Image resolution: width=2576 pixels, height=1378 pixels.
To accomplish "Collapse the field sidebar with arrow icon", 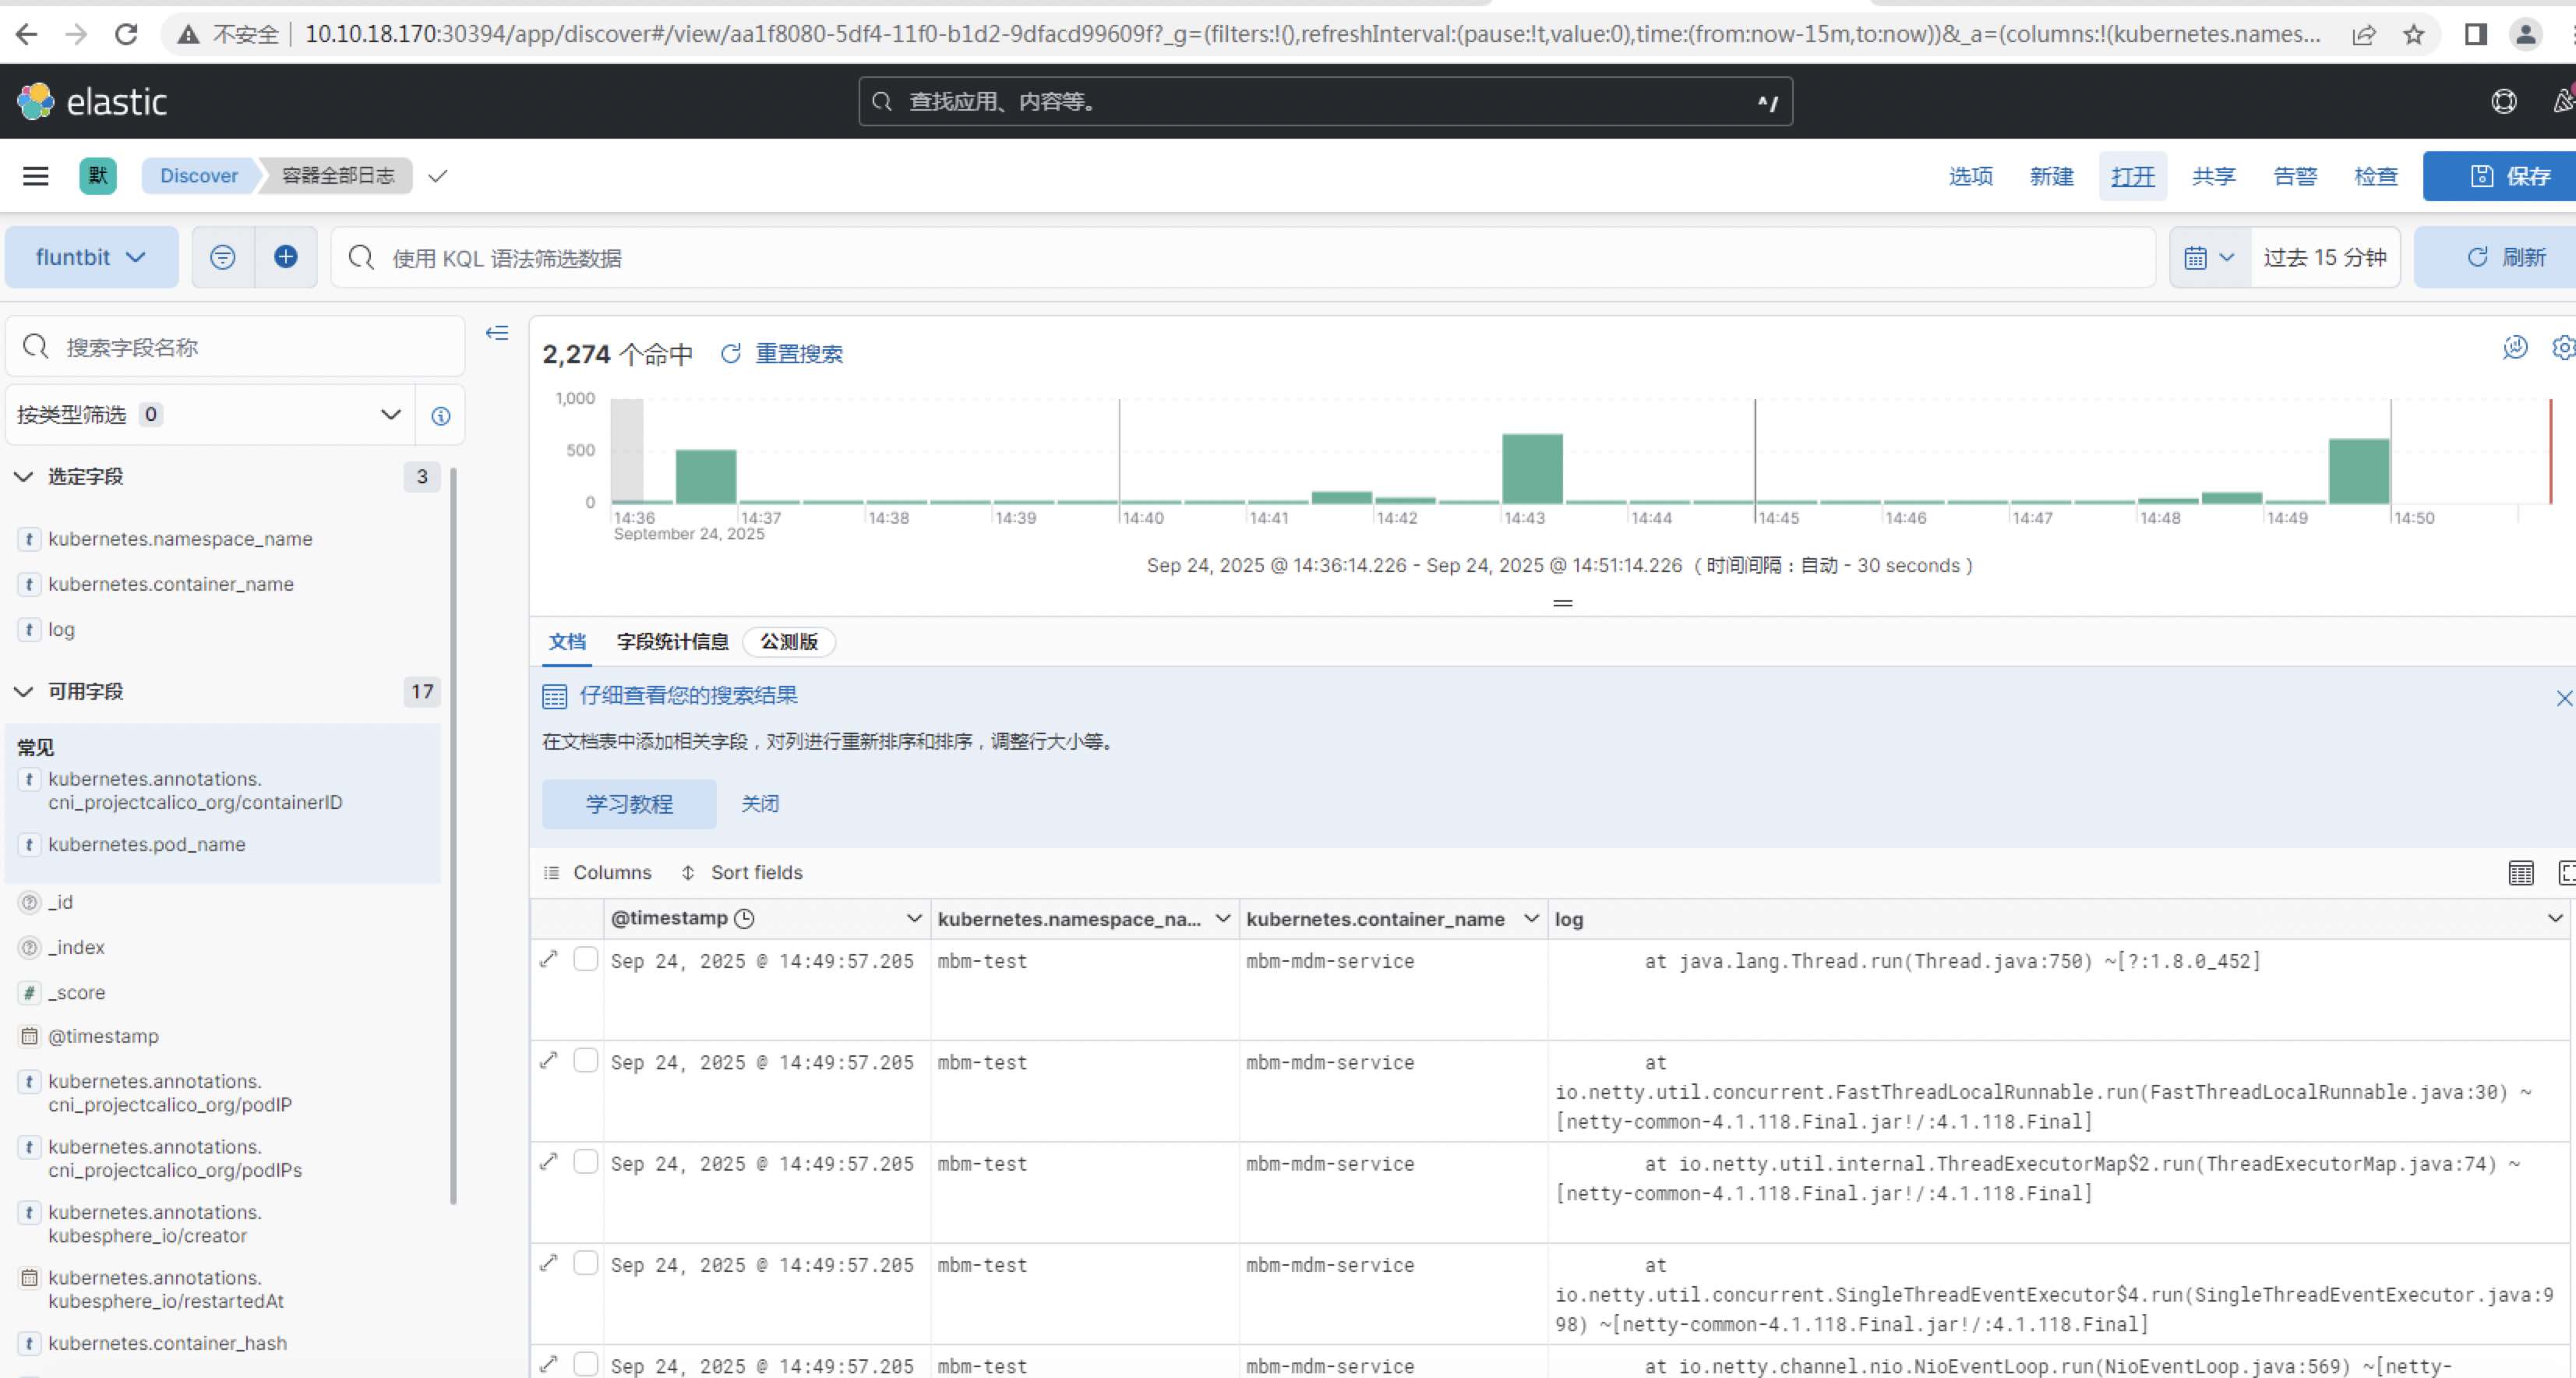I will click(497, 333).
